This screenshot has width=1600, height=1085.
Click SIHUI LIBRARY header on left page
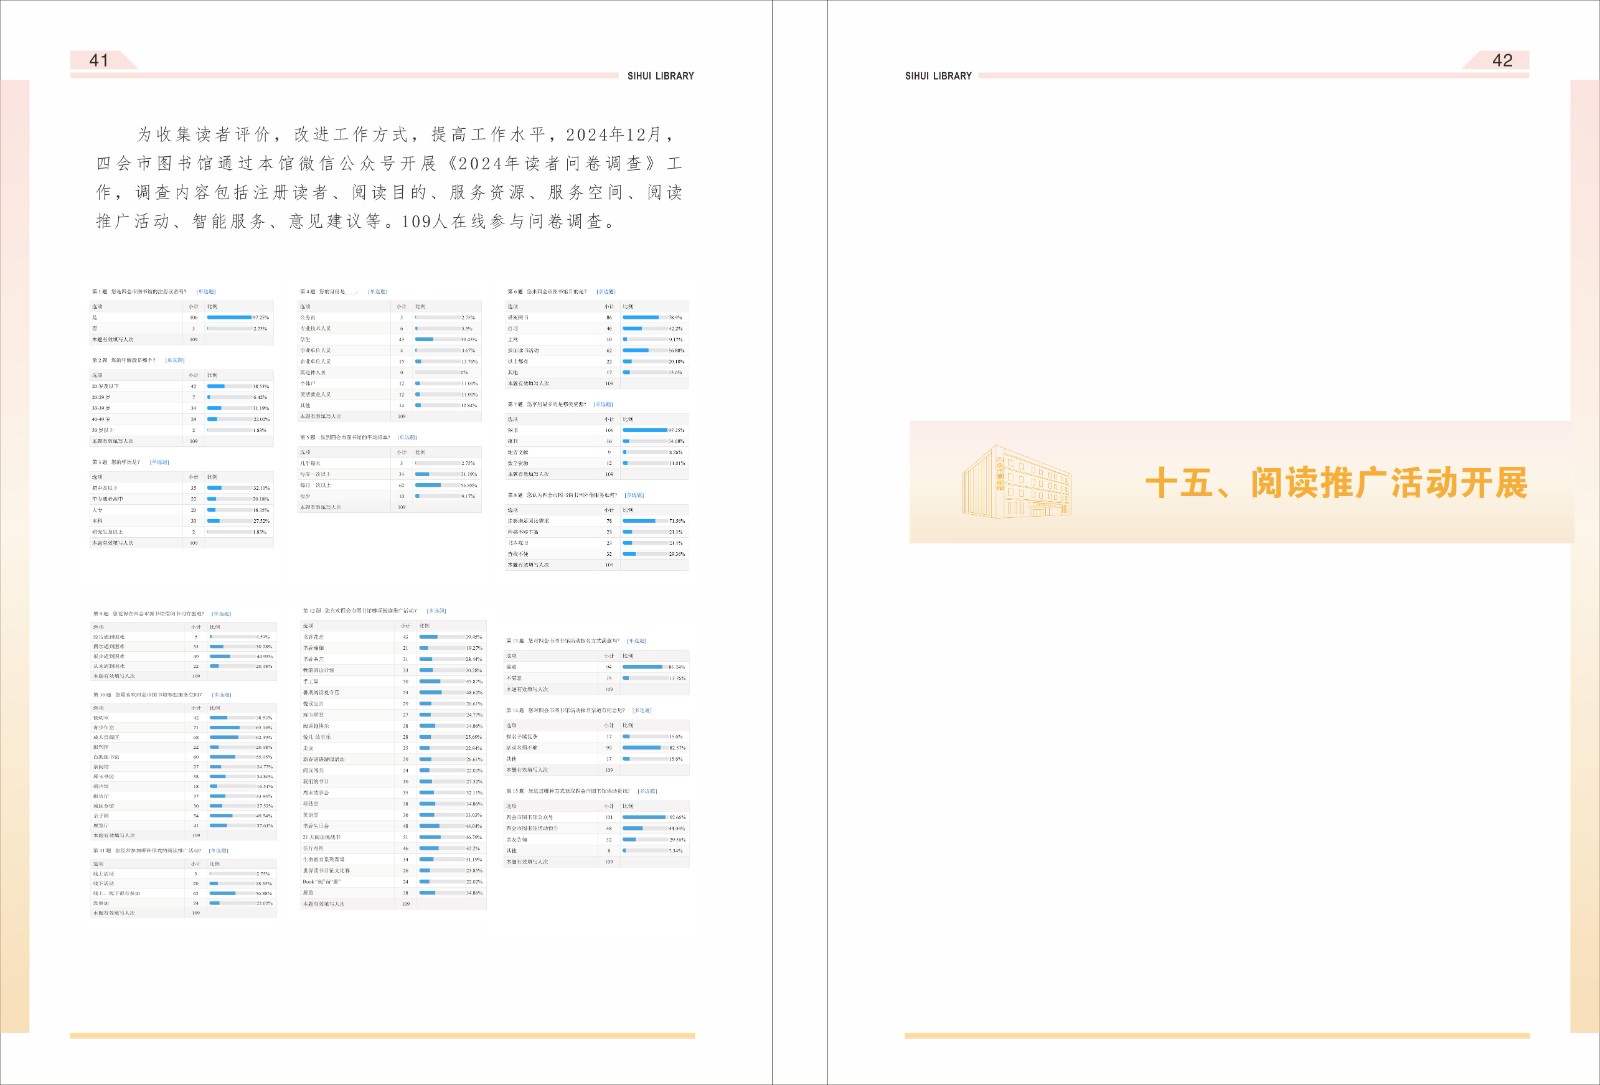(x=660, y=76)
